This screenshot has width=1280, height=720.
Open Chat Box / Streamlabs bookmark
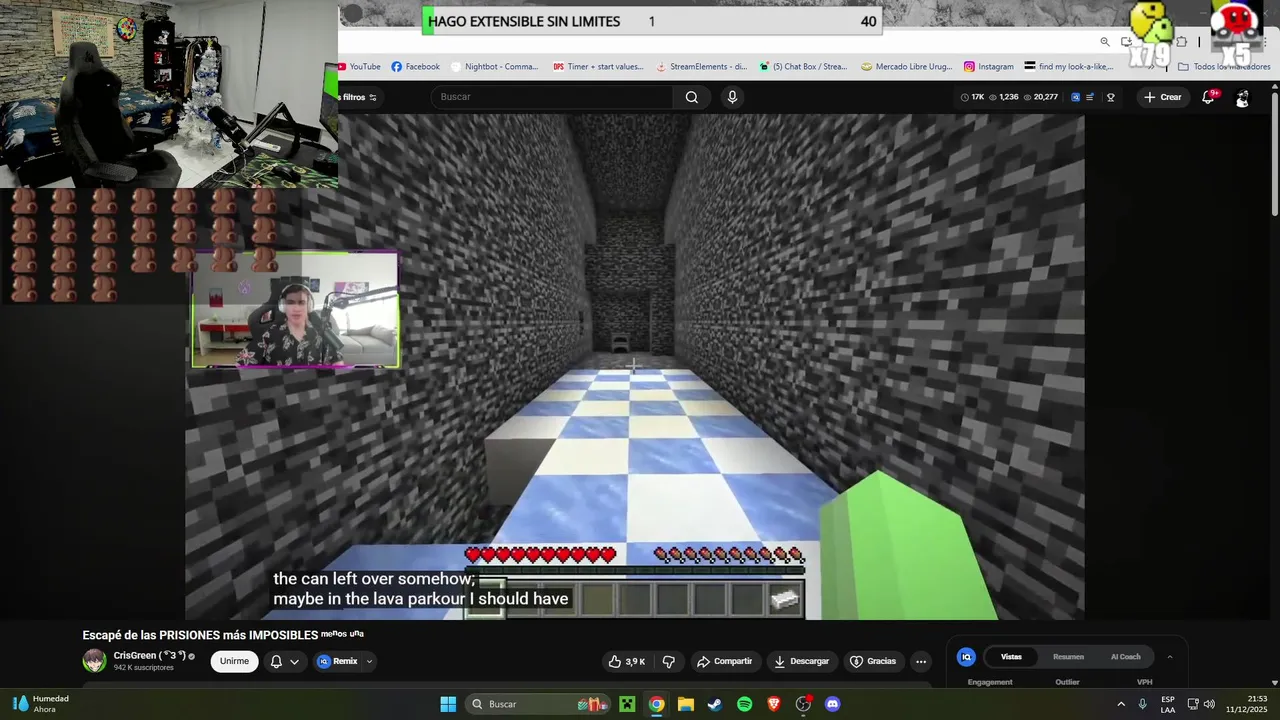click(x=803, y=67)
